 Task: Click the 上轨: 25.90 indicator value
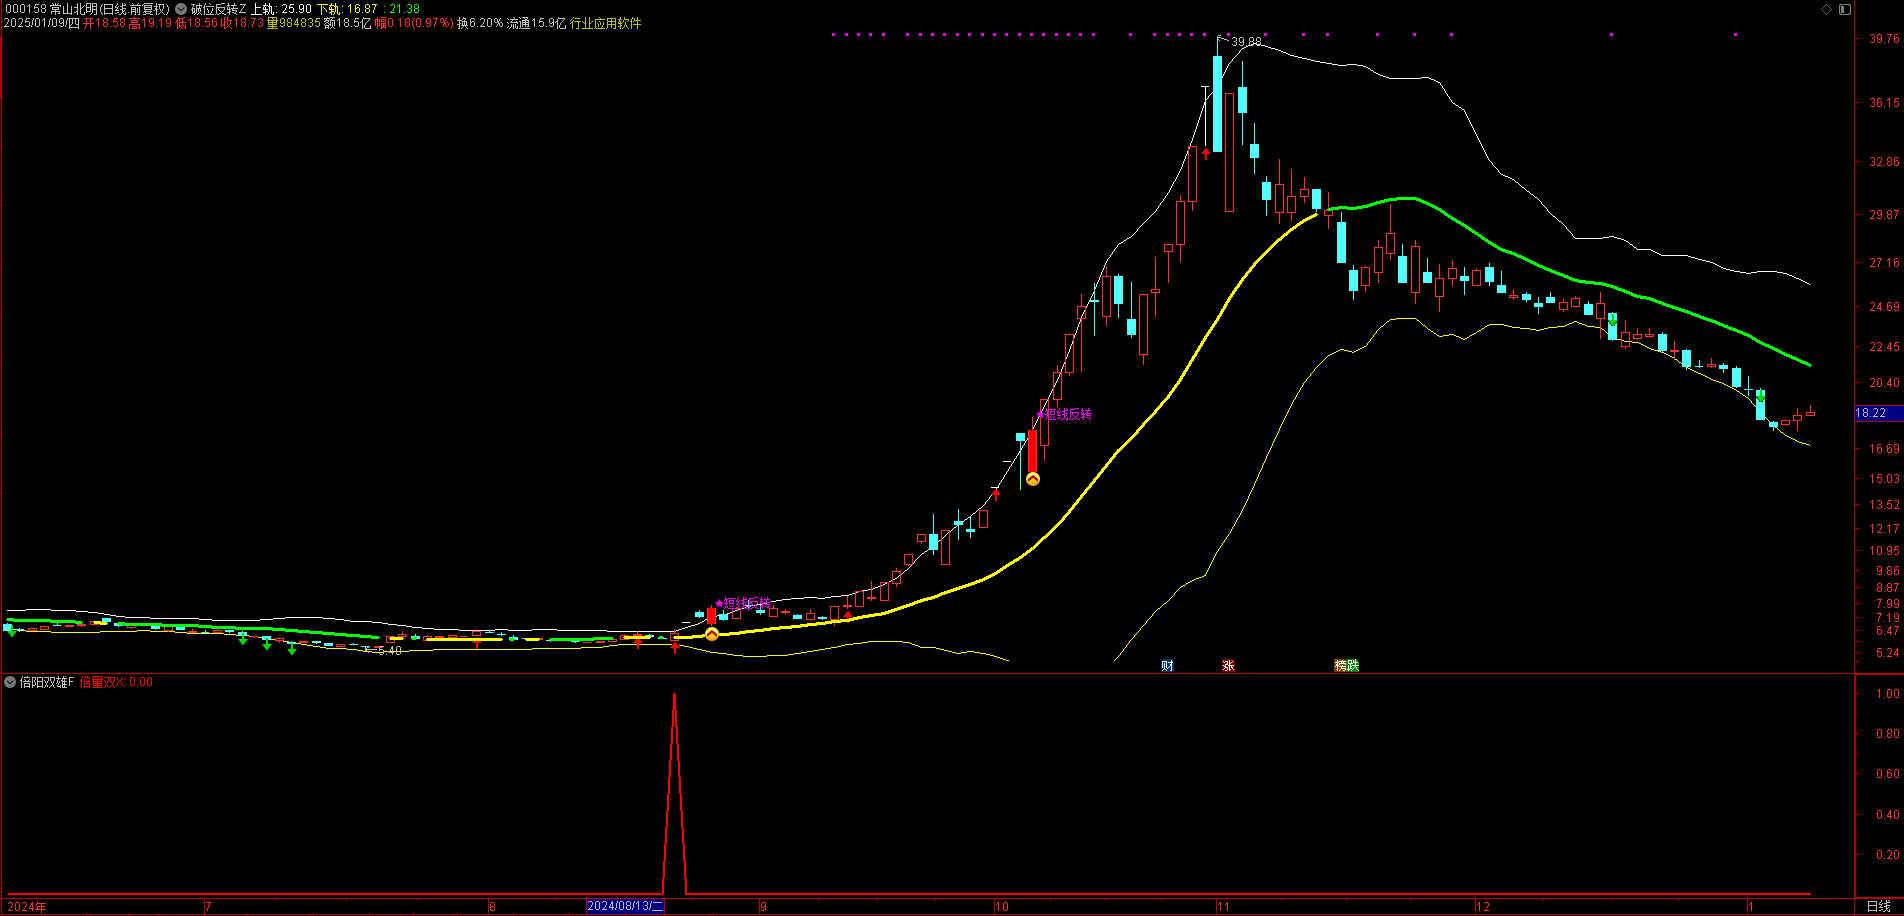pos(281,9)
